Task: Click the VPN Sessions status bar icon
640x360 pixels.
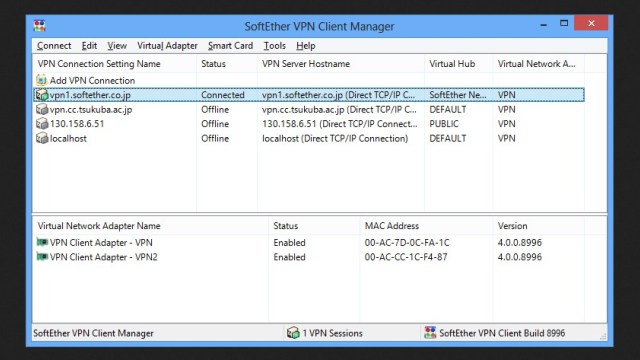Action: (293, 333)
